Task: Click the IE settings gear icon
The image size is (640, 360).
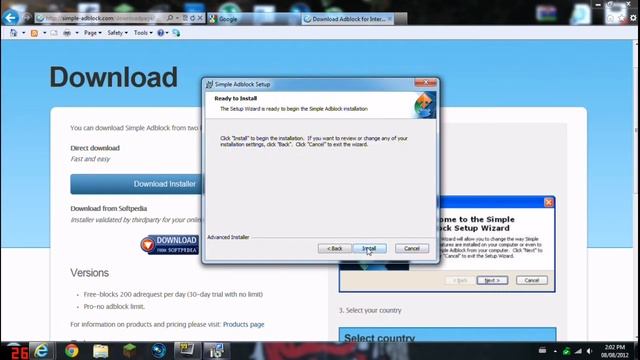Action: [x=633, y=18]
